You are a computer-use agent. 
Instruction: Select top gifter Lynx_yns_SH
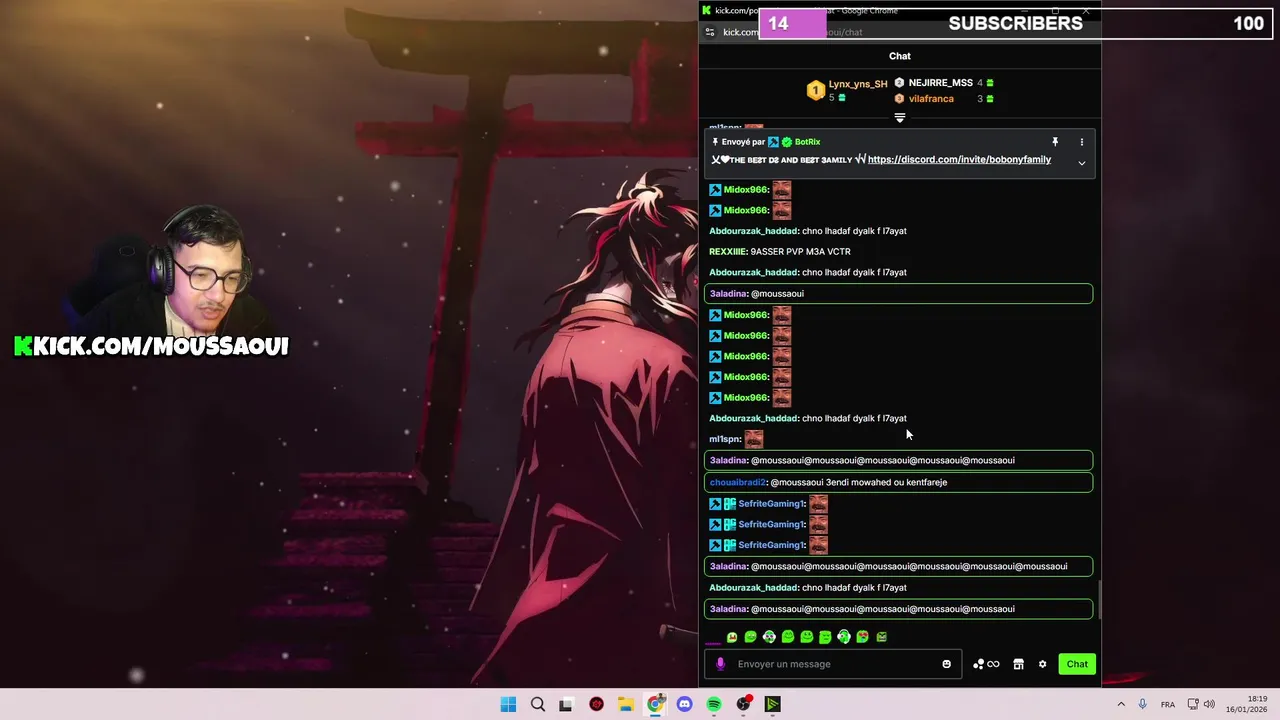[858, 84]
